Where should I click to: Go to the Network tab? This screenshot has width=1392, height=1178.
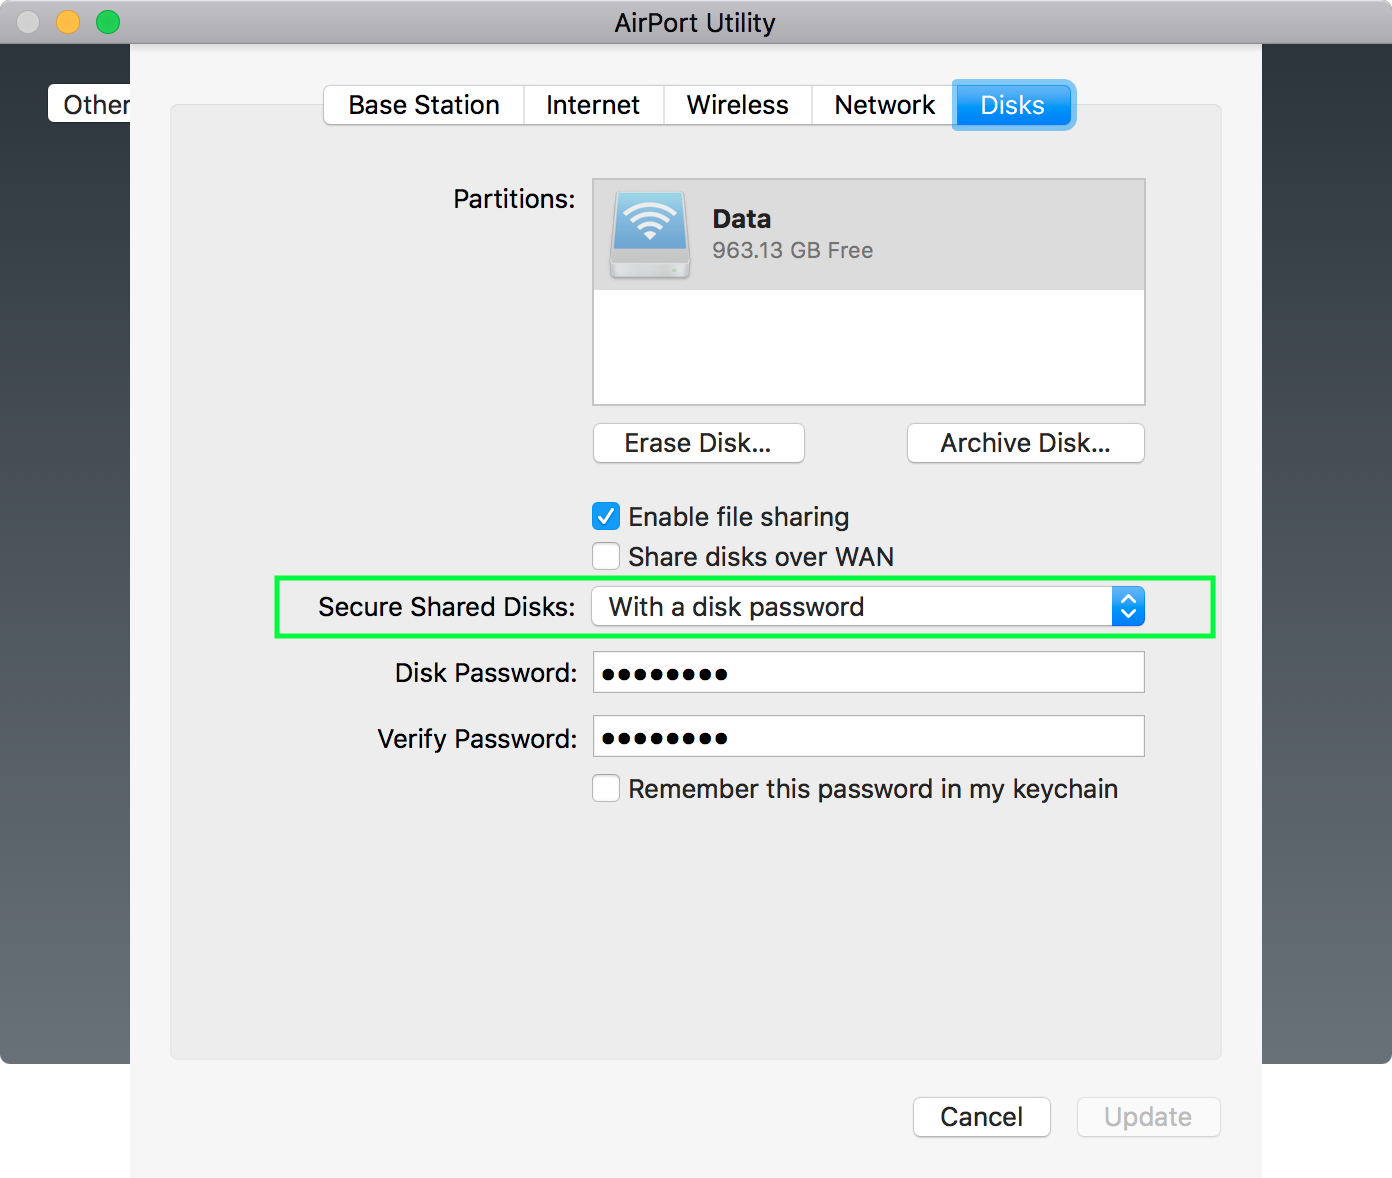[885, 105]
